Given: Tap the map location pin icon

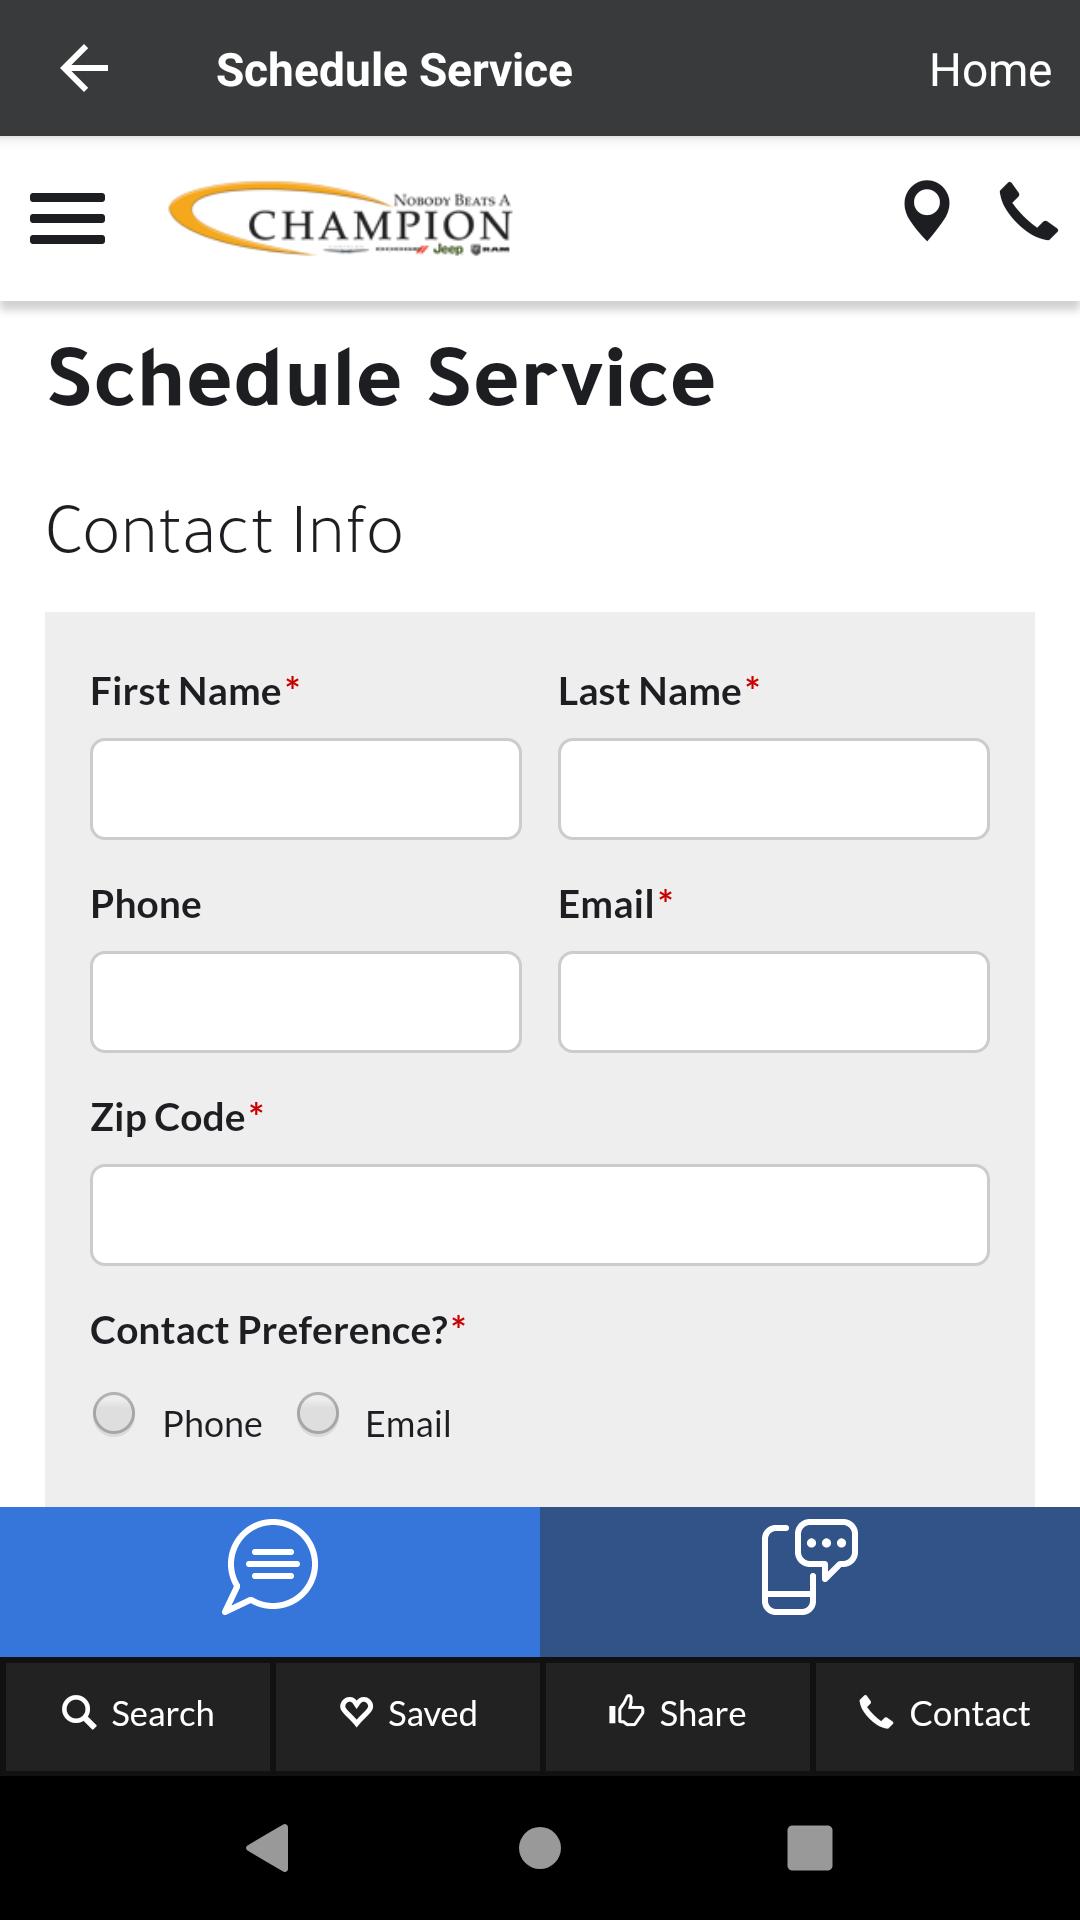Looking at the screenshot, I should click(927, 211).
